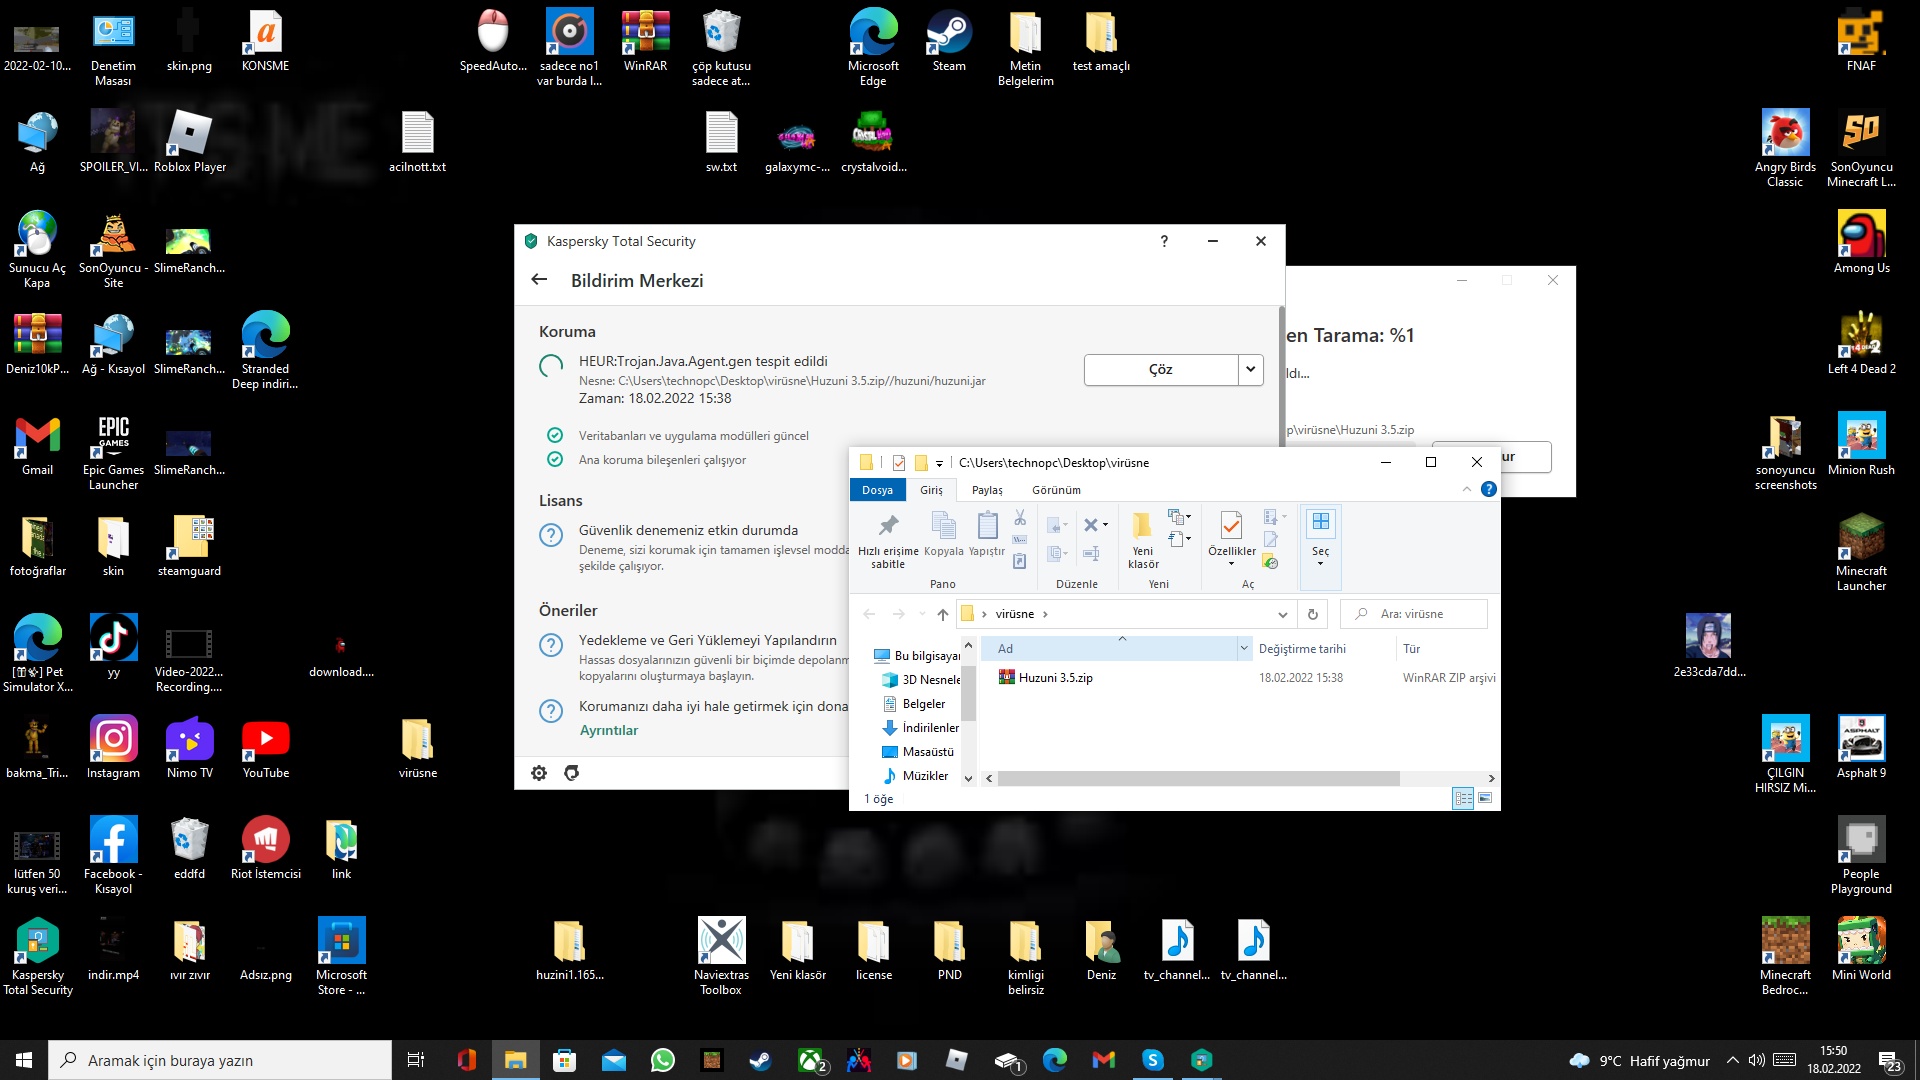Image resolution: width=1920 pixels, height=1080 pixels.
Task: Expand the address bar history dropdown
Action: (x=1282, y=614)
